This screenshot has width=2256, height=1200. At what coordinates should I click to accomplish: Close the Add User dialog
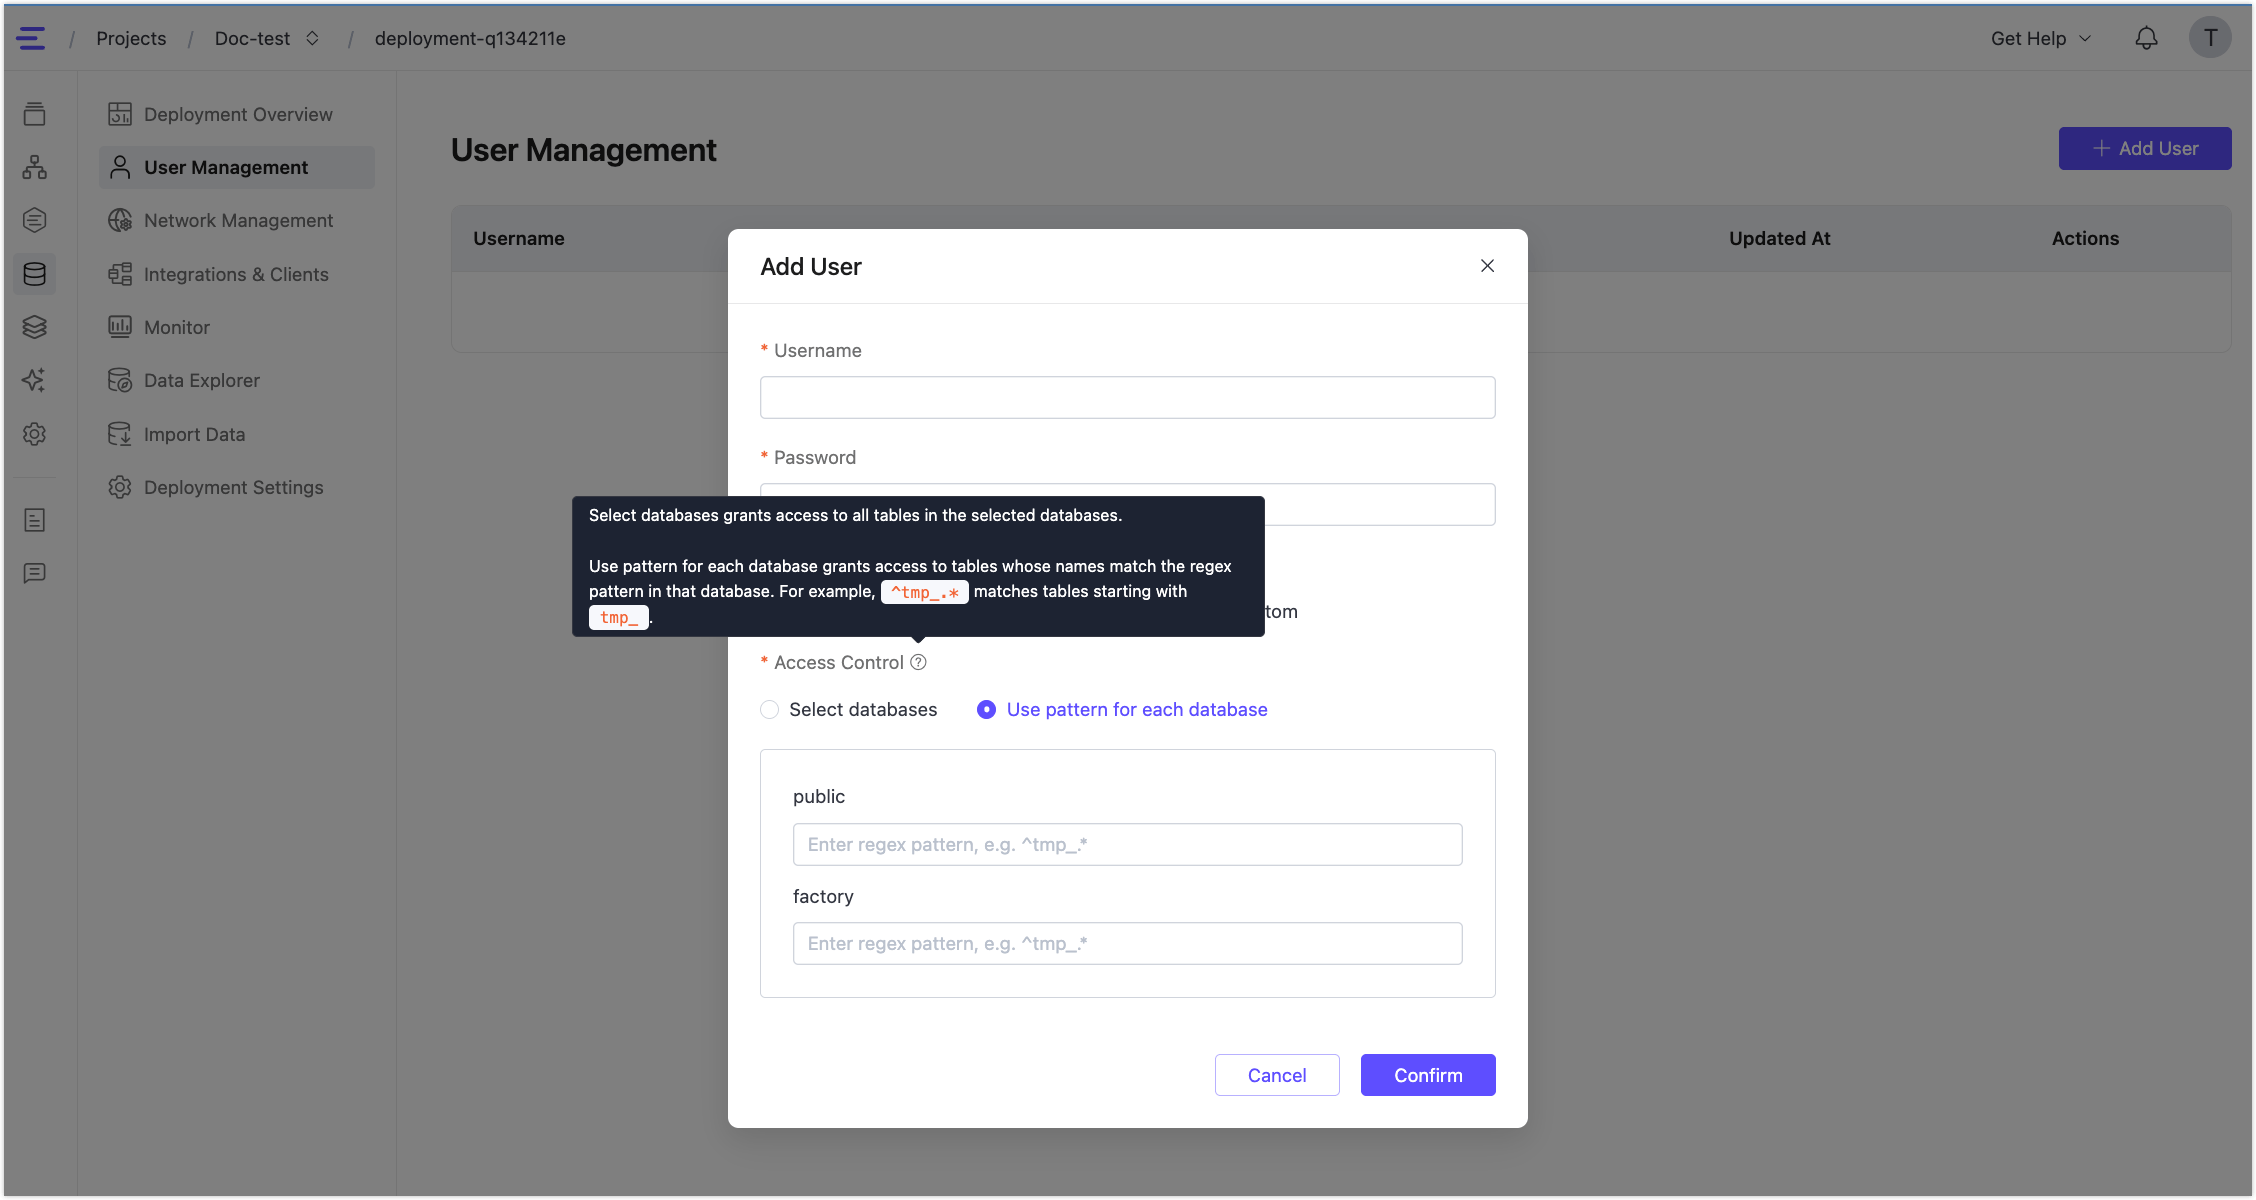click(1487, 266)
